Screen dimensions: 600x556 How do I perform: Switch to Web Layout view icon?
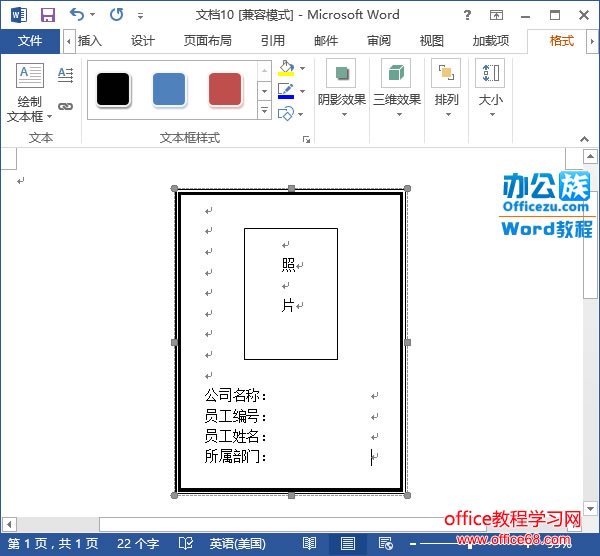tap(385, 543)
